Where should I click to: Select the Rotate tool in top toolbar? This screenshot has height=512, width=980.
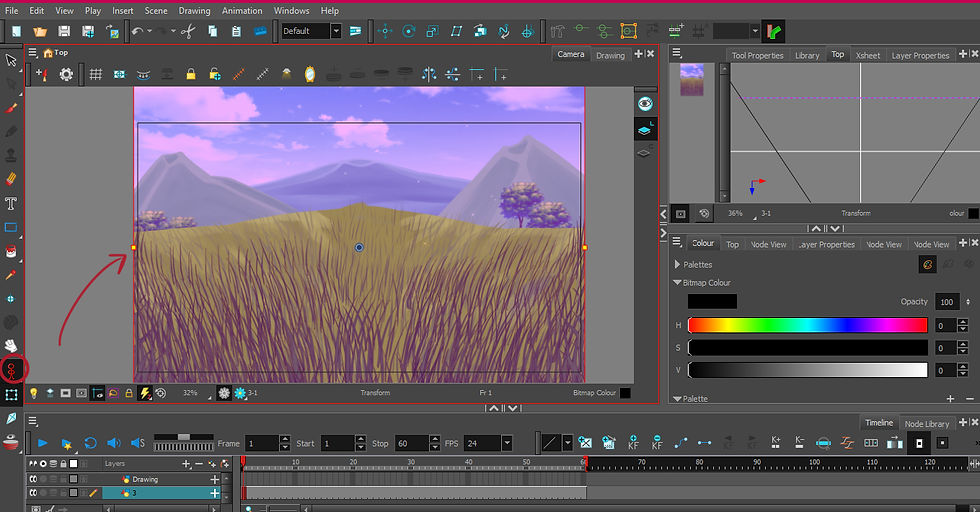click(409, 31)
